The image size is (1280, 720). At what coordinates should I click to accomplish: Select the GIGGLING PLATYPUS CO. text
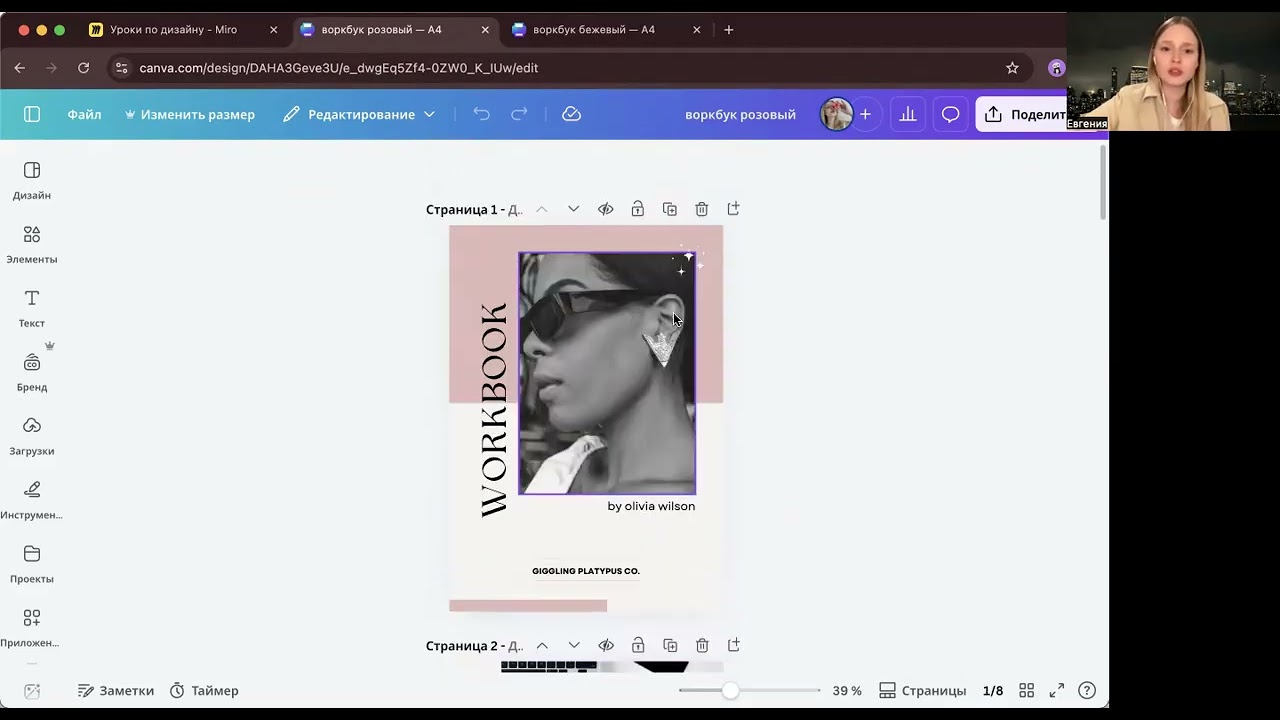point(586,571)
